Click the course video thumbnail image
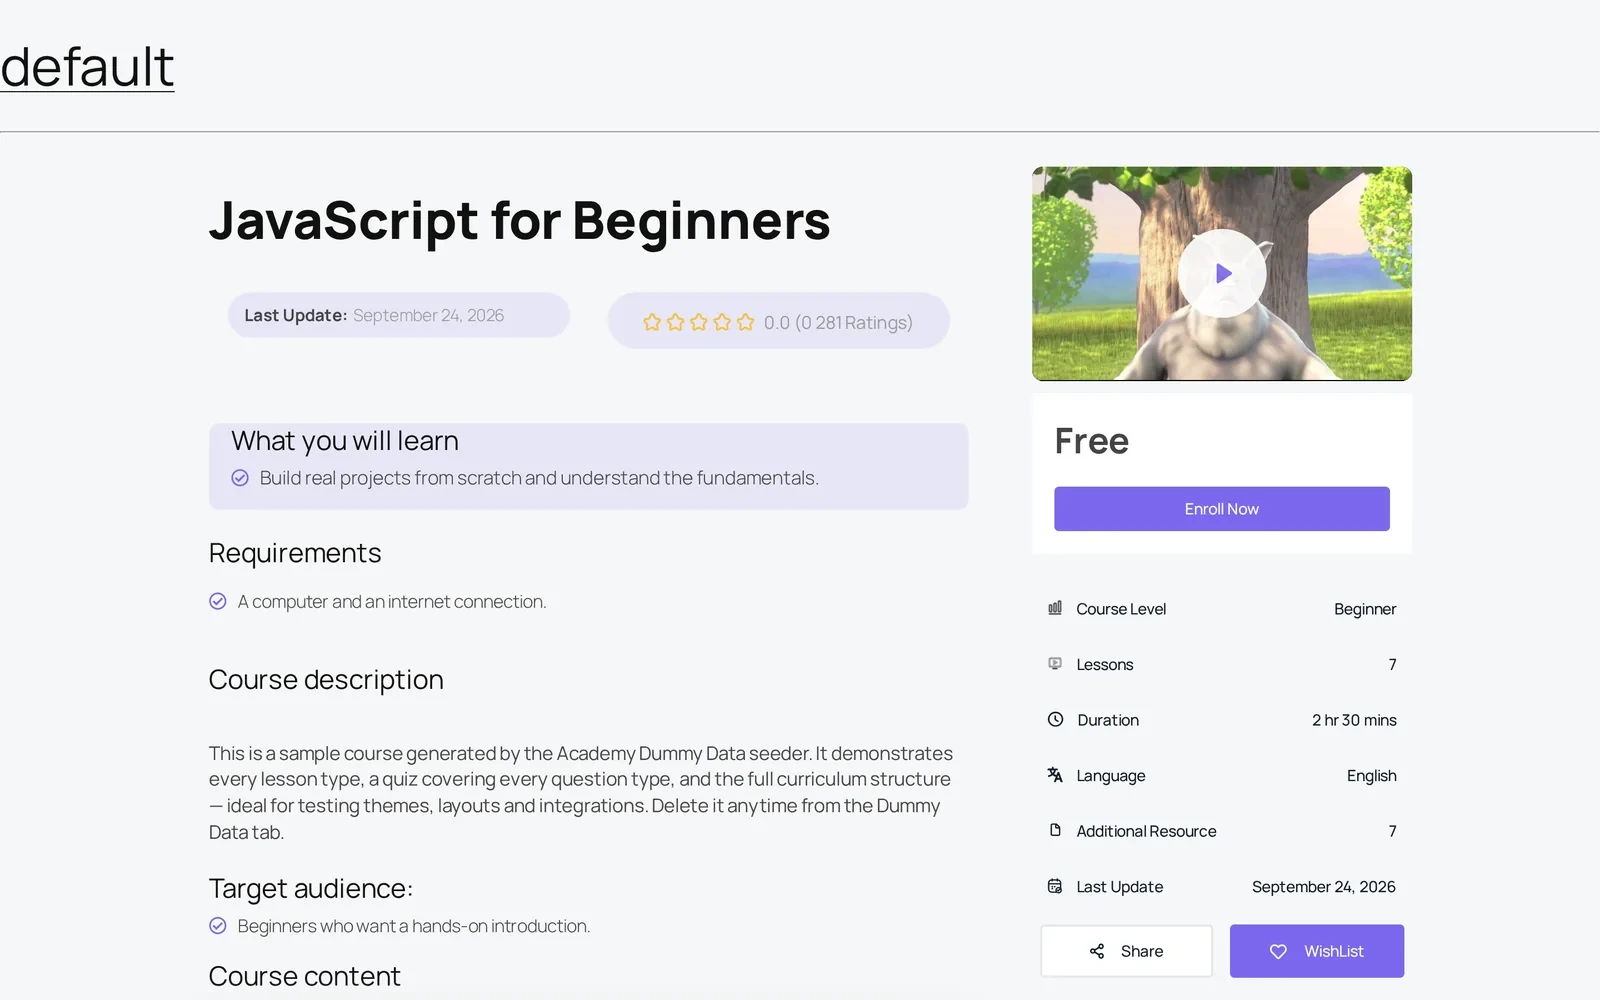 point(1222,273)
